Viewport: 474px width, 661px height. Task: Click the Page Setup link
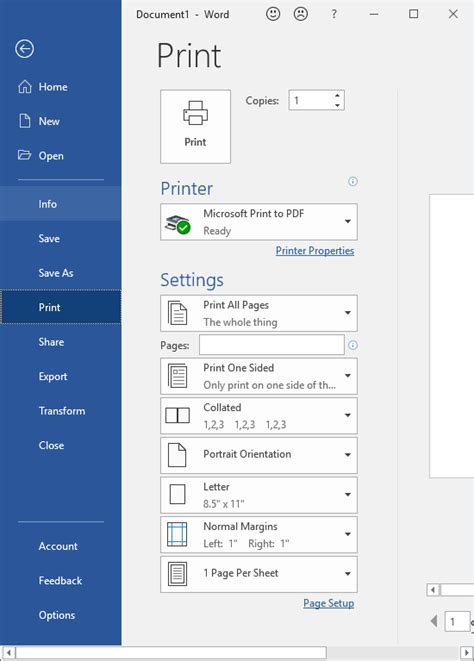(x=329, y=603)
